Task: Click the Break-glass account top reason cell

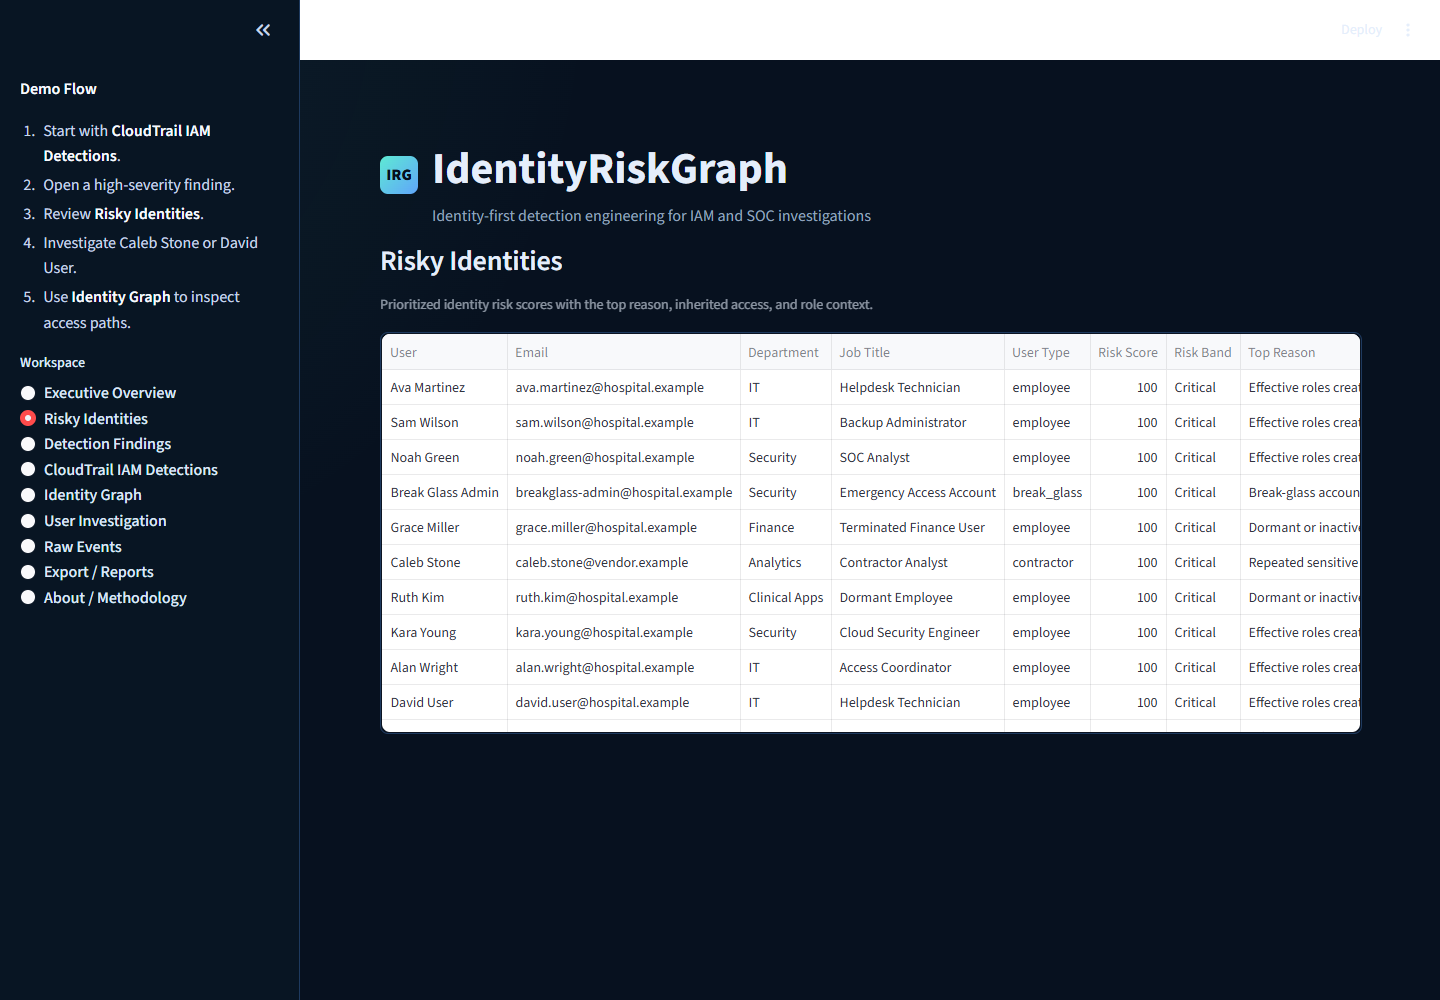Action: coord(1300,492)
